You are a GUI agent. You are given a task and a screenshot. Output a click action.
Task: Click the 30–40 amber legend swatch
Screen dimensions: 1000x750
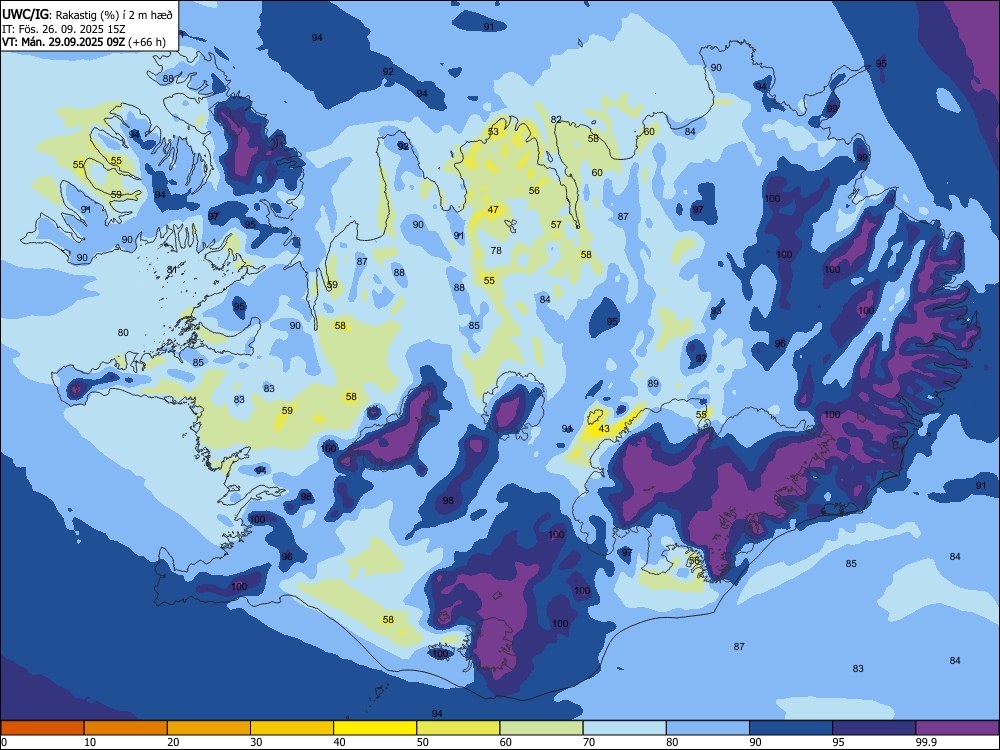click(x=292, y=728)
